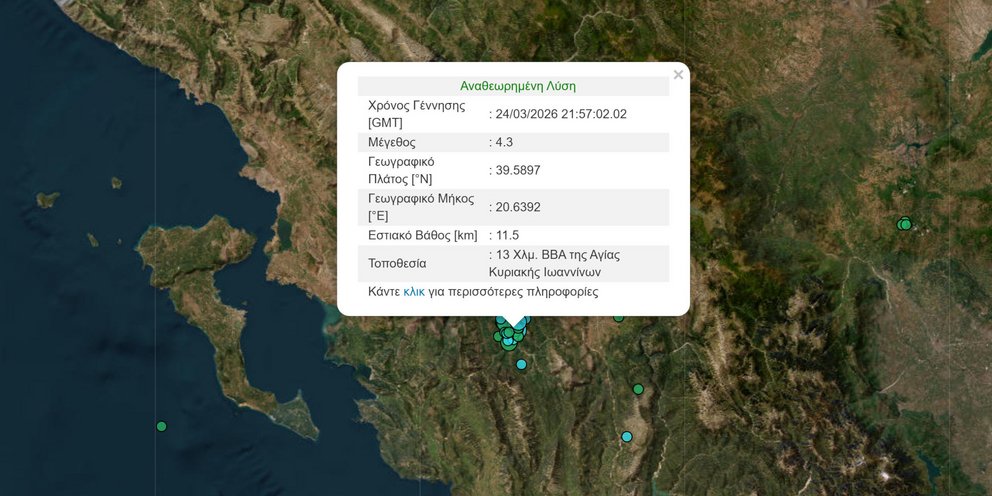Click the green marker southeast of the cluster

click(x=638, y=389)
